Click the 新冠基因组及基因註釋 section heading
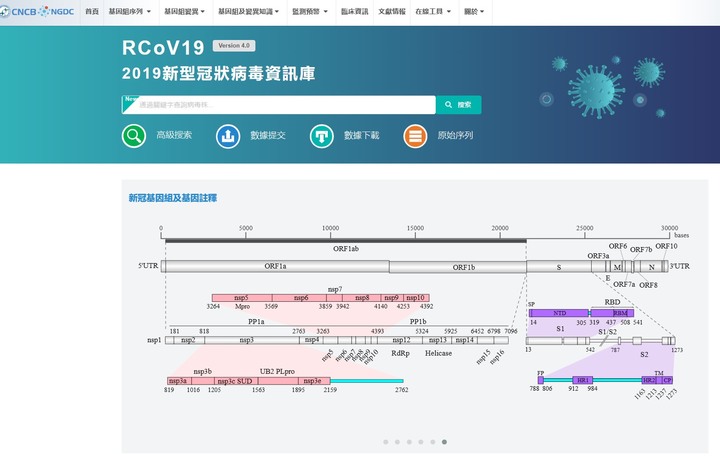The image size is (720, 460). click(x=173, y=198)
